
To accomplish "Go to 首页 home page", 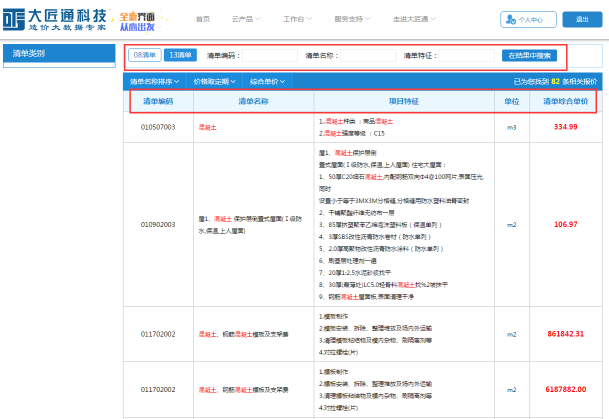I will coord(203,19).
